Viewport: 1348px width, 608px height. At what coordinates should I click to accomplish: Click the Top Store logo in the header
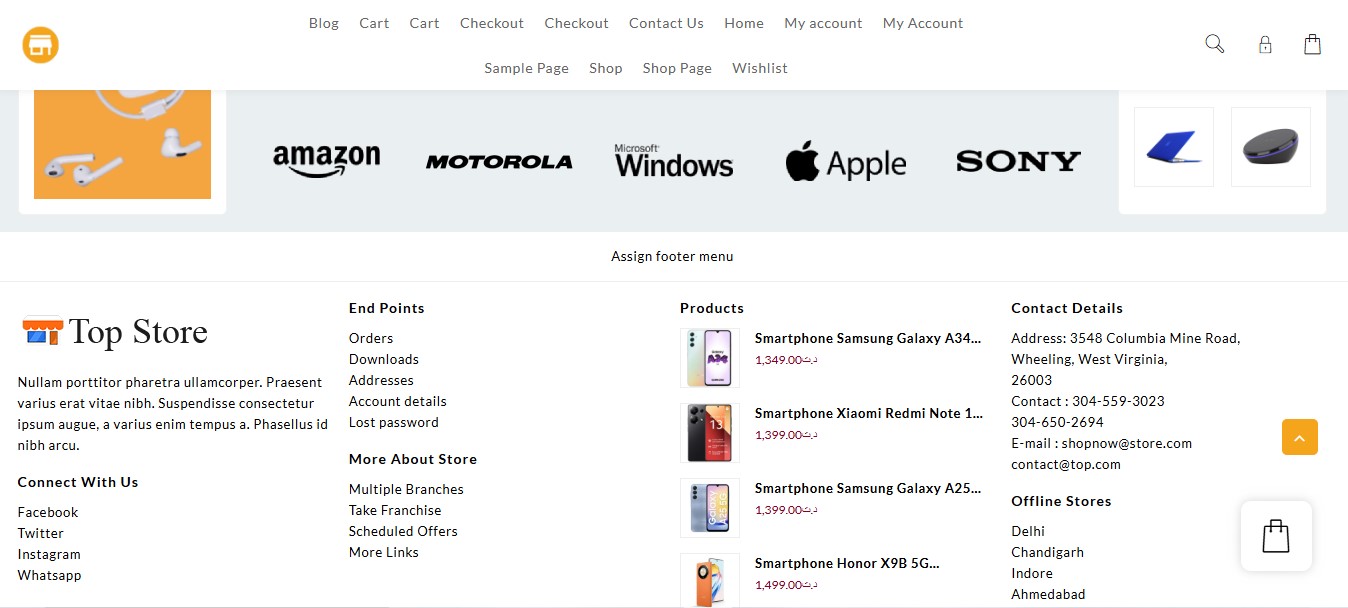pyautogui.click(x=40, y=44)
